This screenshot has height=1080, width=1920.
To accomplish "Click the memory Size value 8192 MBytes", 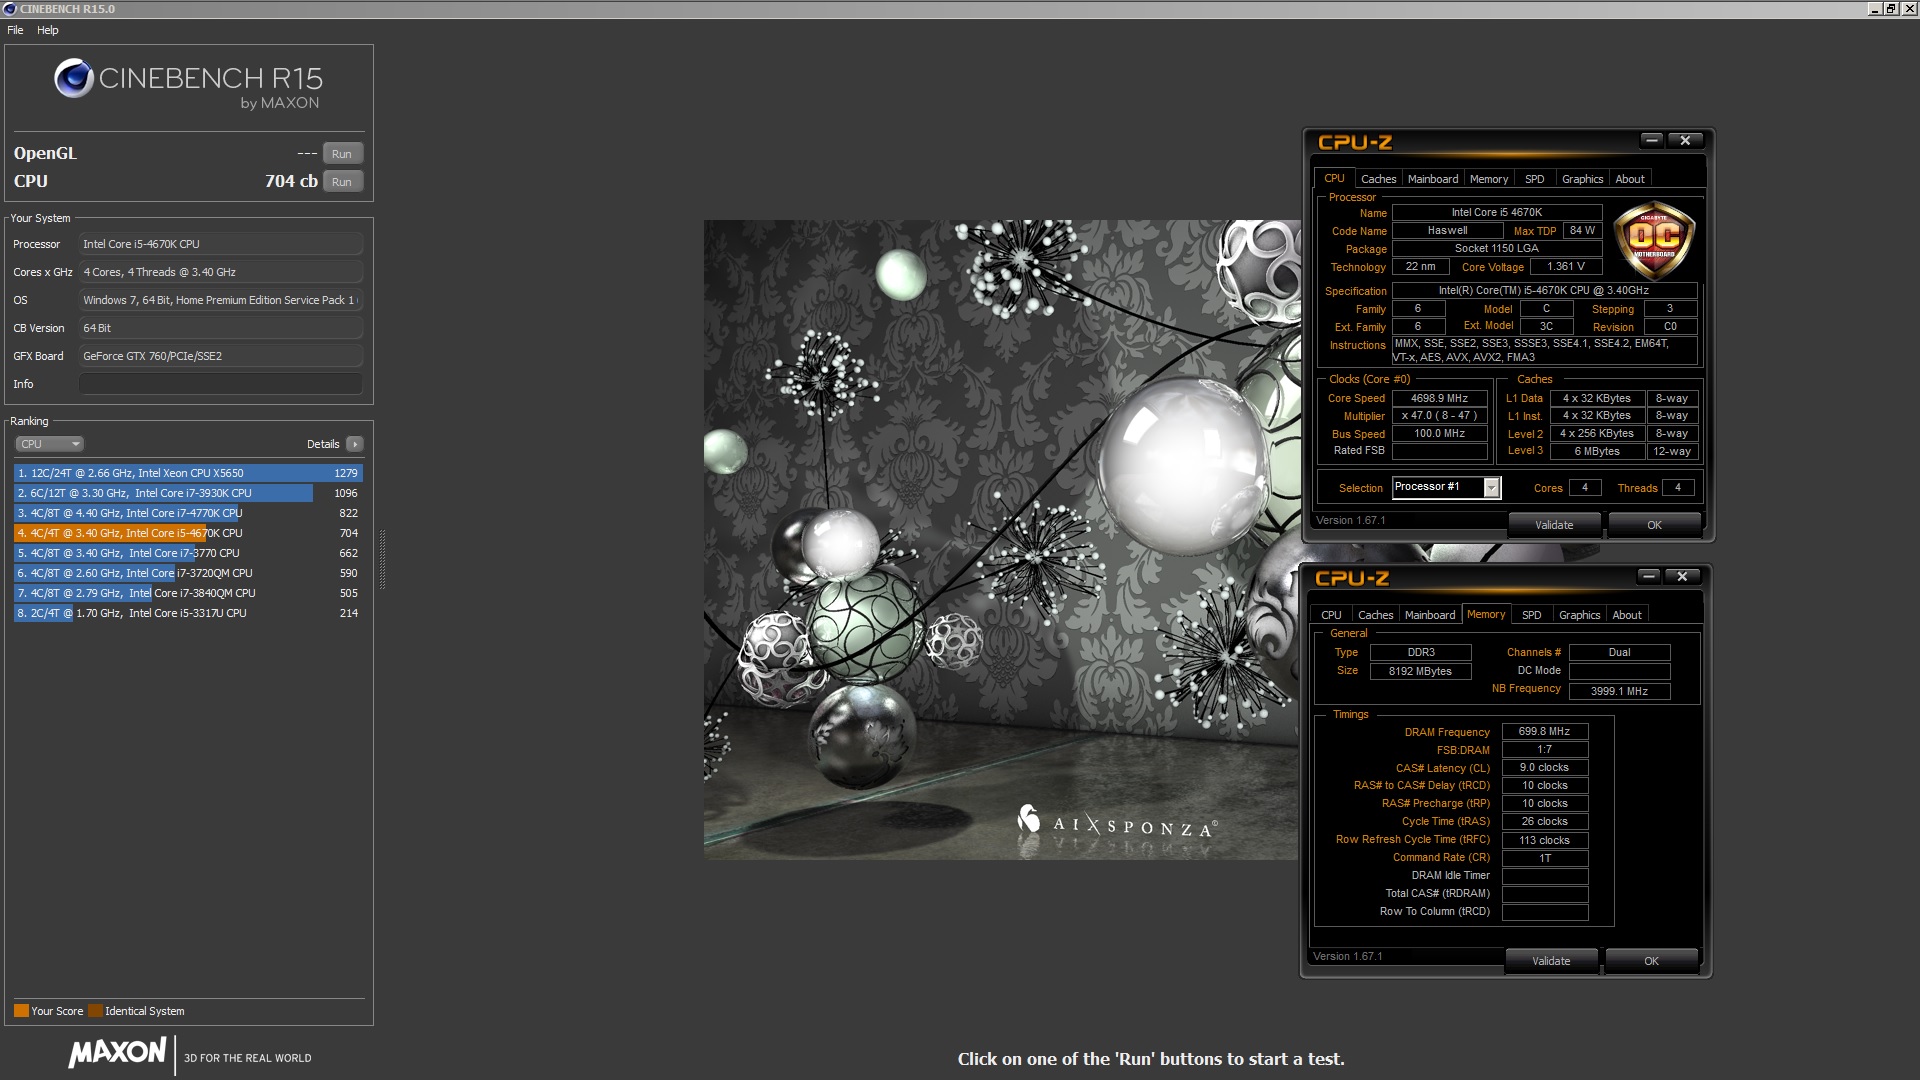I will (1420, 672).
